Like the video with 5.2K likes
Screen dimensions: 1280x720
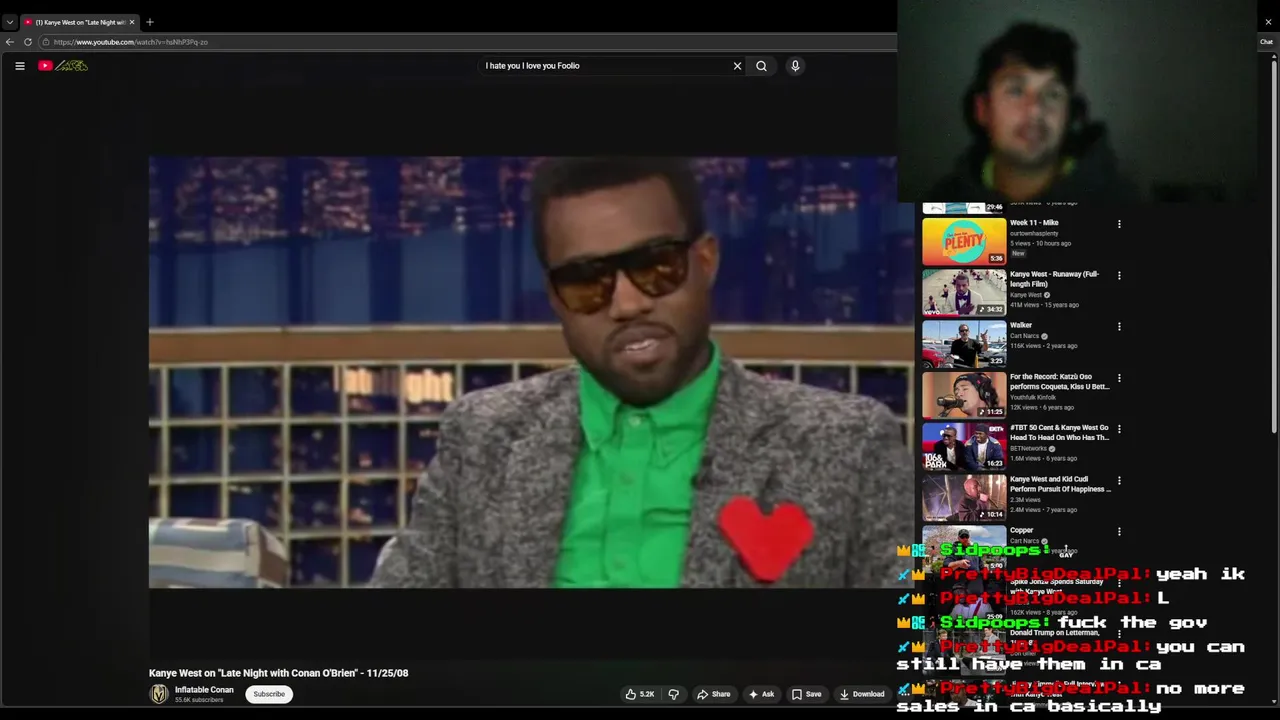point(639,694)
